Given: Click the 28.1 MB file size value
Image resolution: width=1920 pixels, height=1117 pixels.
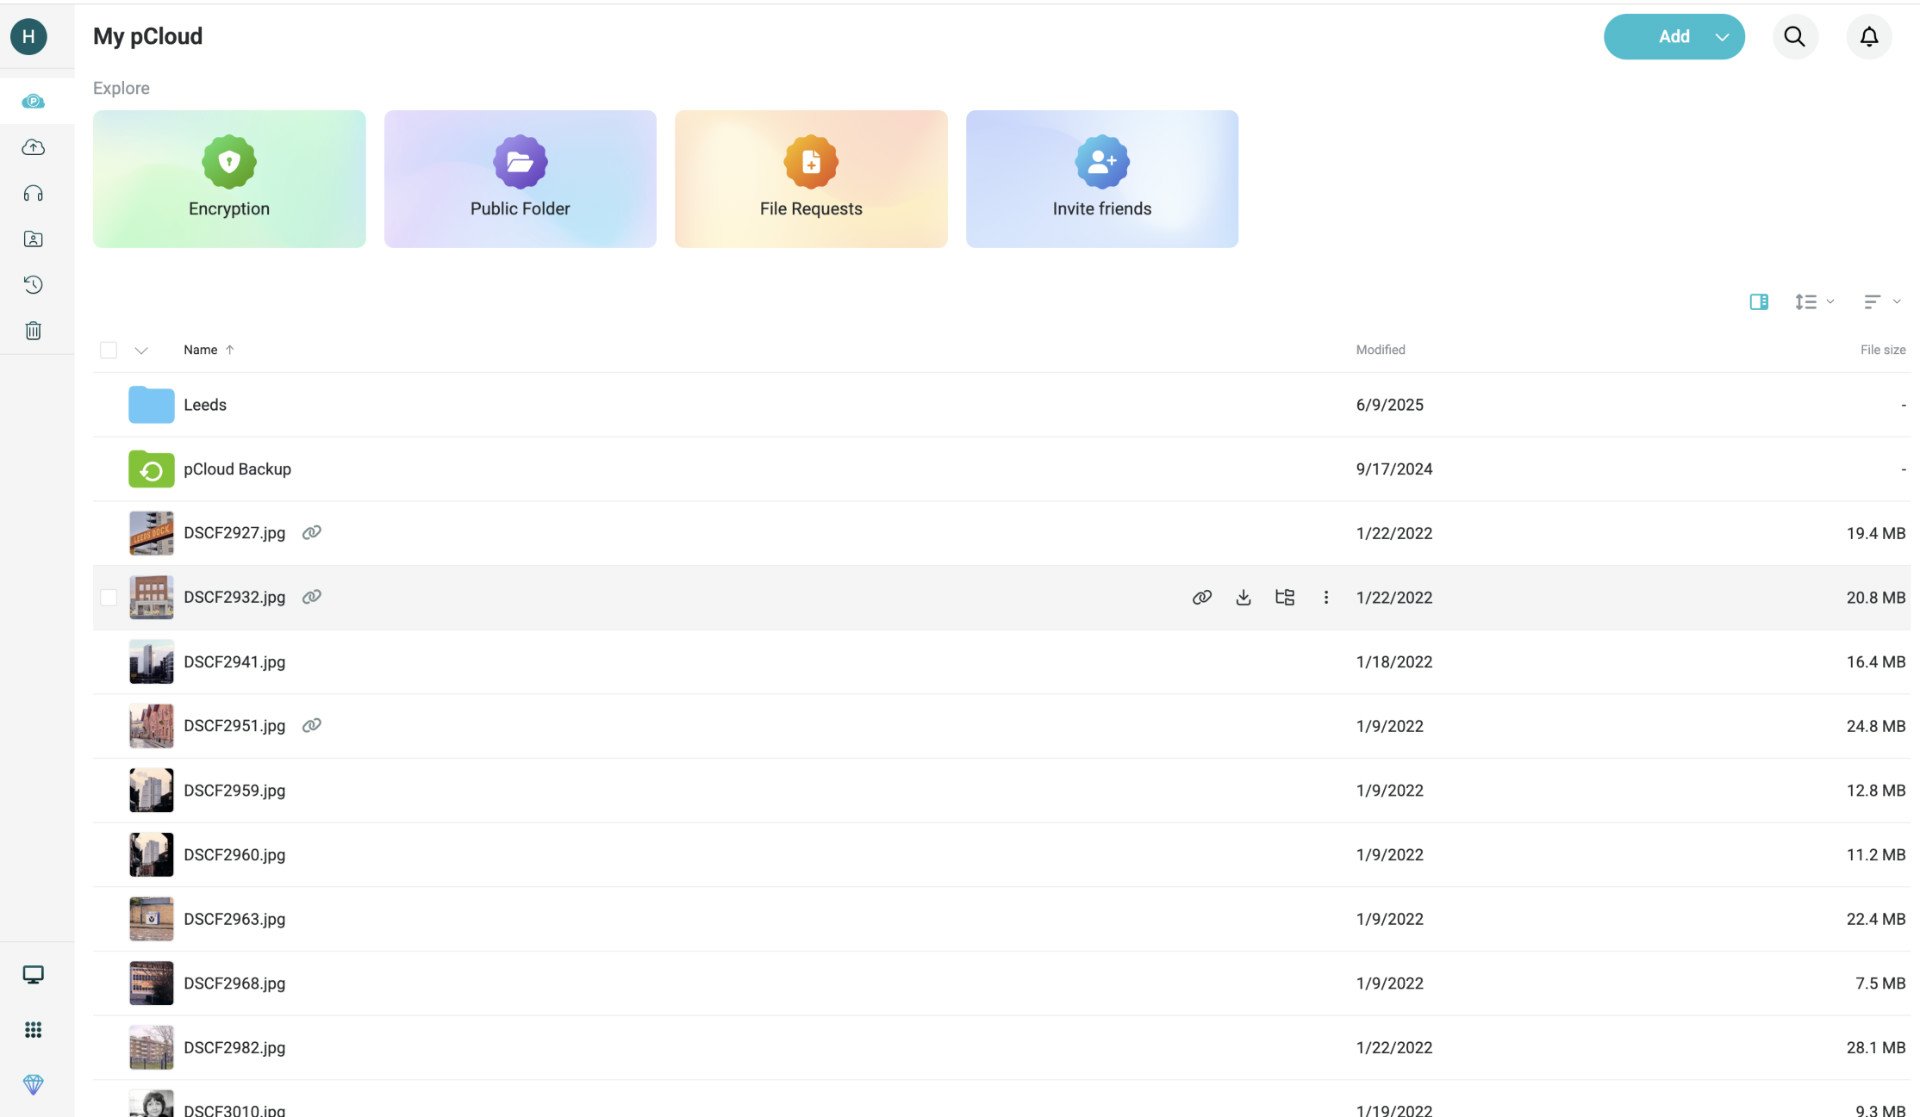Looking at the screenshot, I should click(x=1875, y=1047).
